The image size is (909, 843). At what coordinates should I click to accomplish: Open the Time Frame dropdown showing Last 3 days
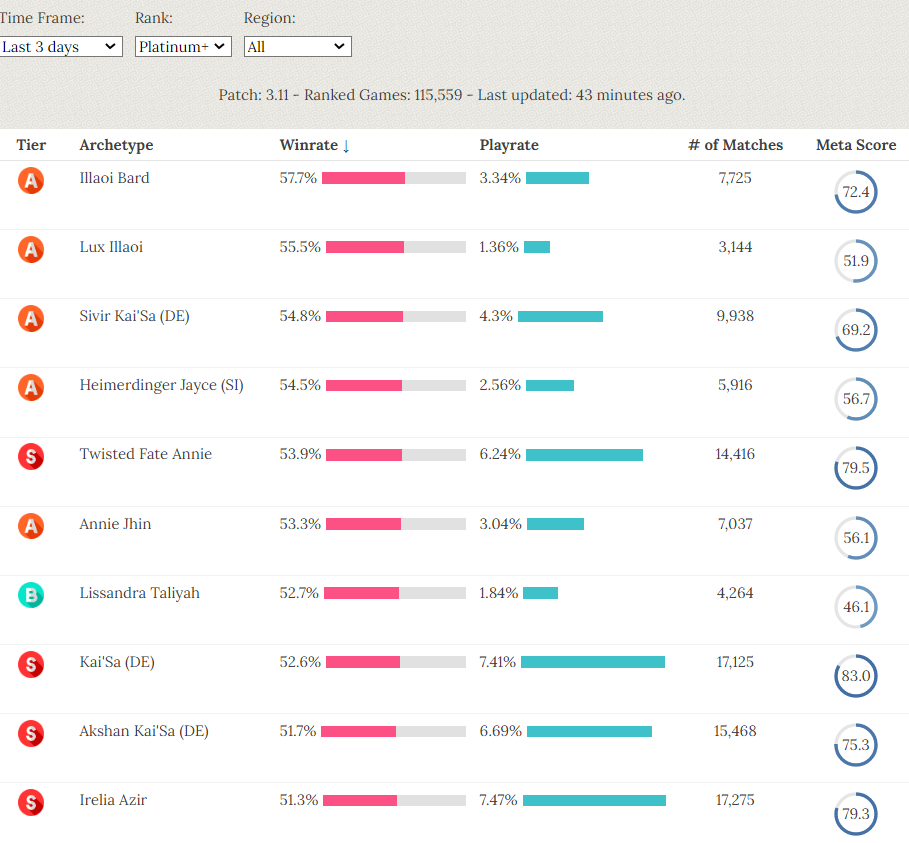click(x=60, y=46)
